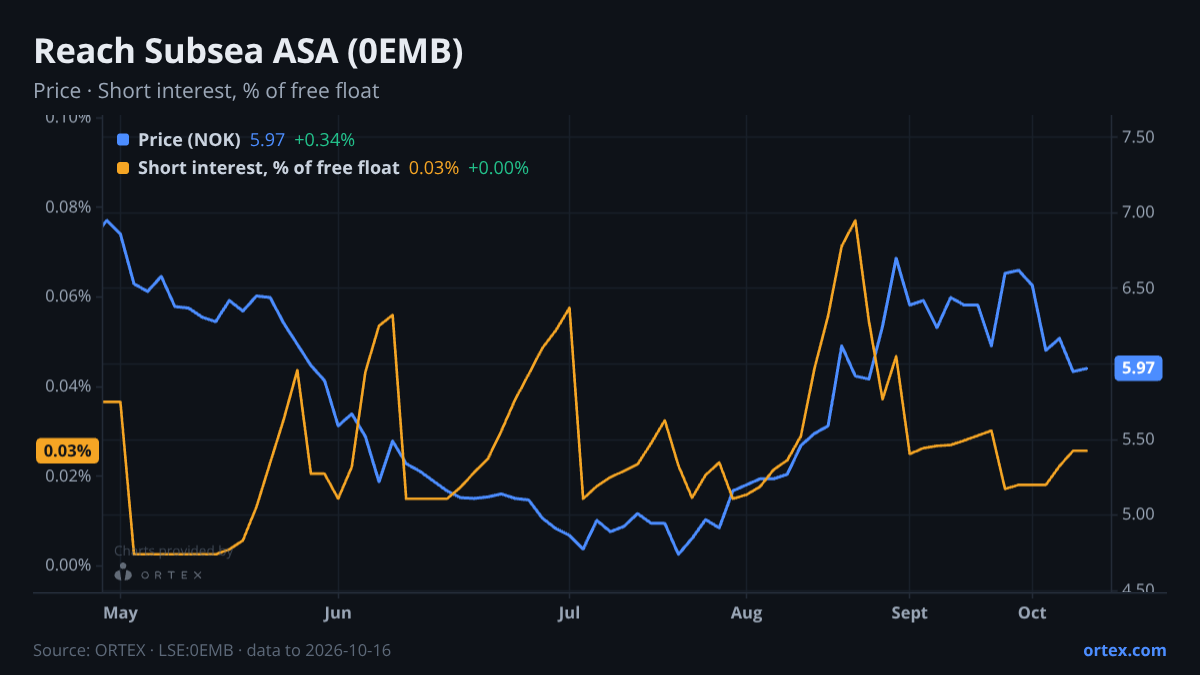Click the 7.00 right axis label
The image size is (1200, 675).
pos(1139,212)
